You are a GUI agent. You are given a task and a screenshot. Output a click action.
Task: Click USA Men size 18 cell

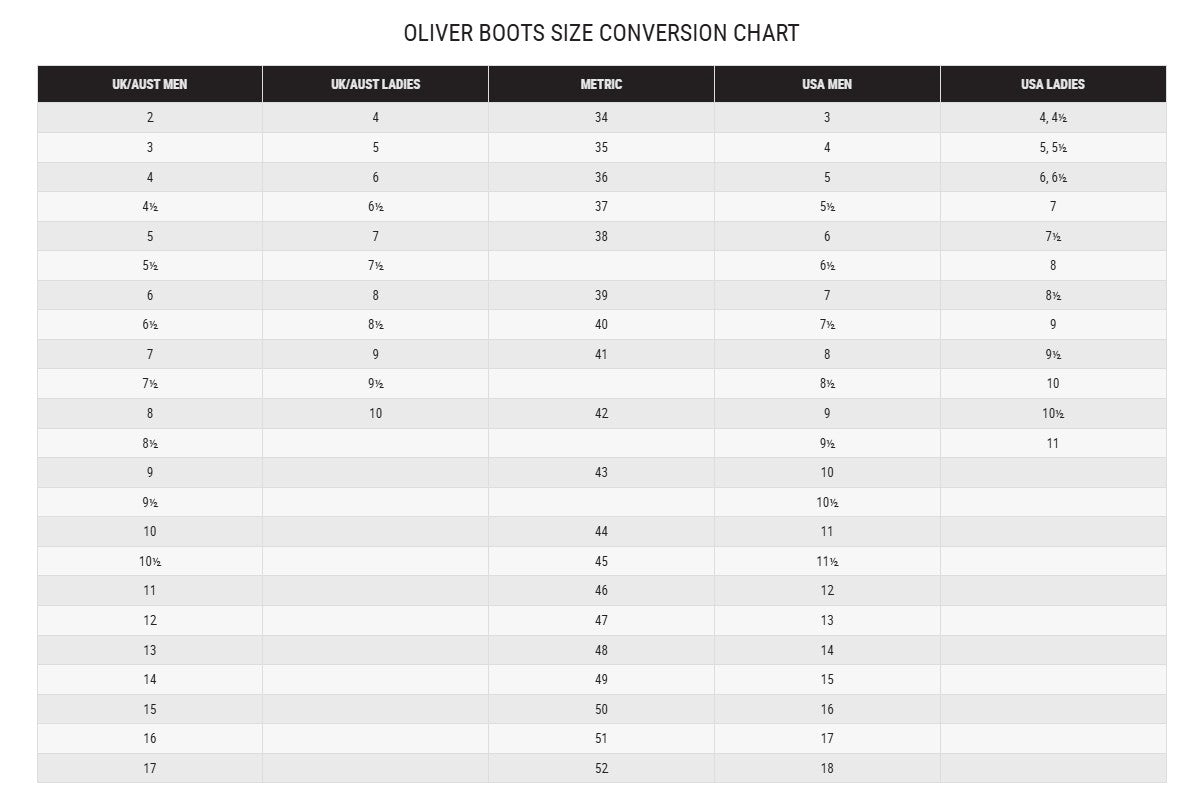[827, 768]
